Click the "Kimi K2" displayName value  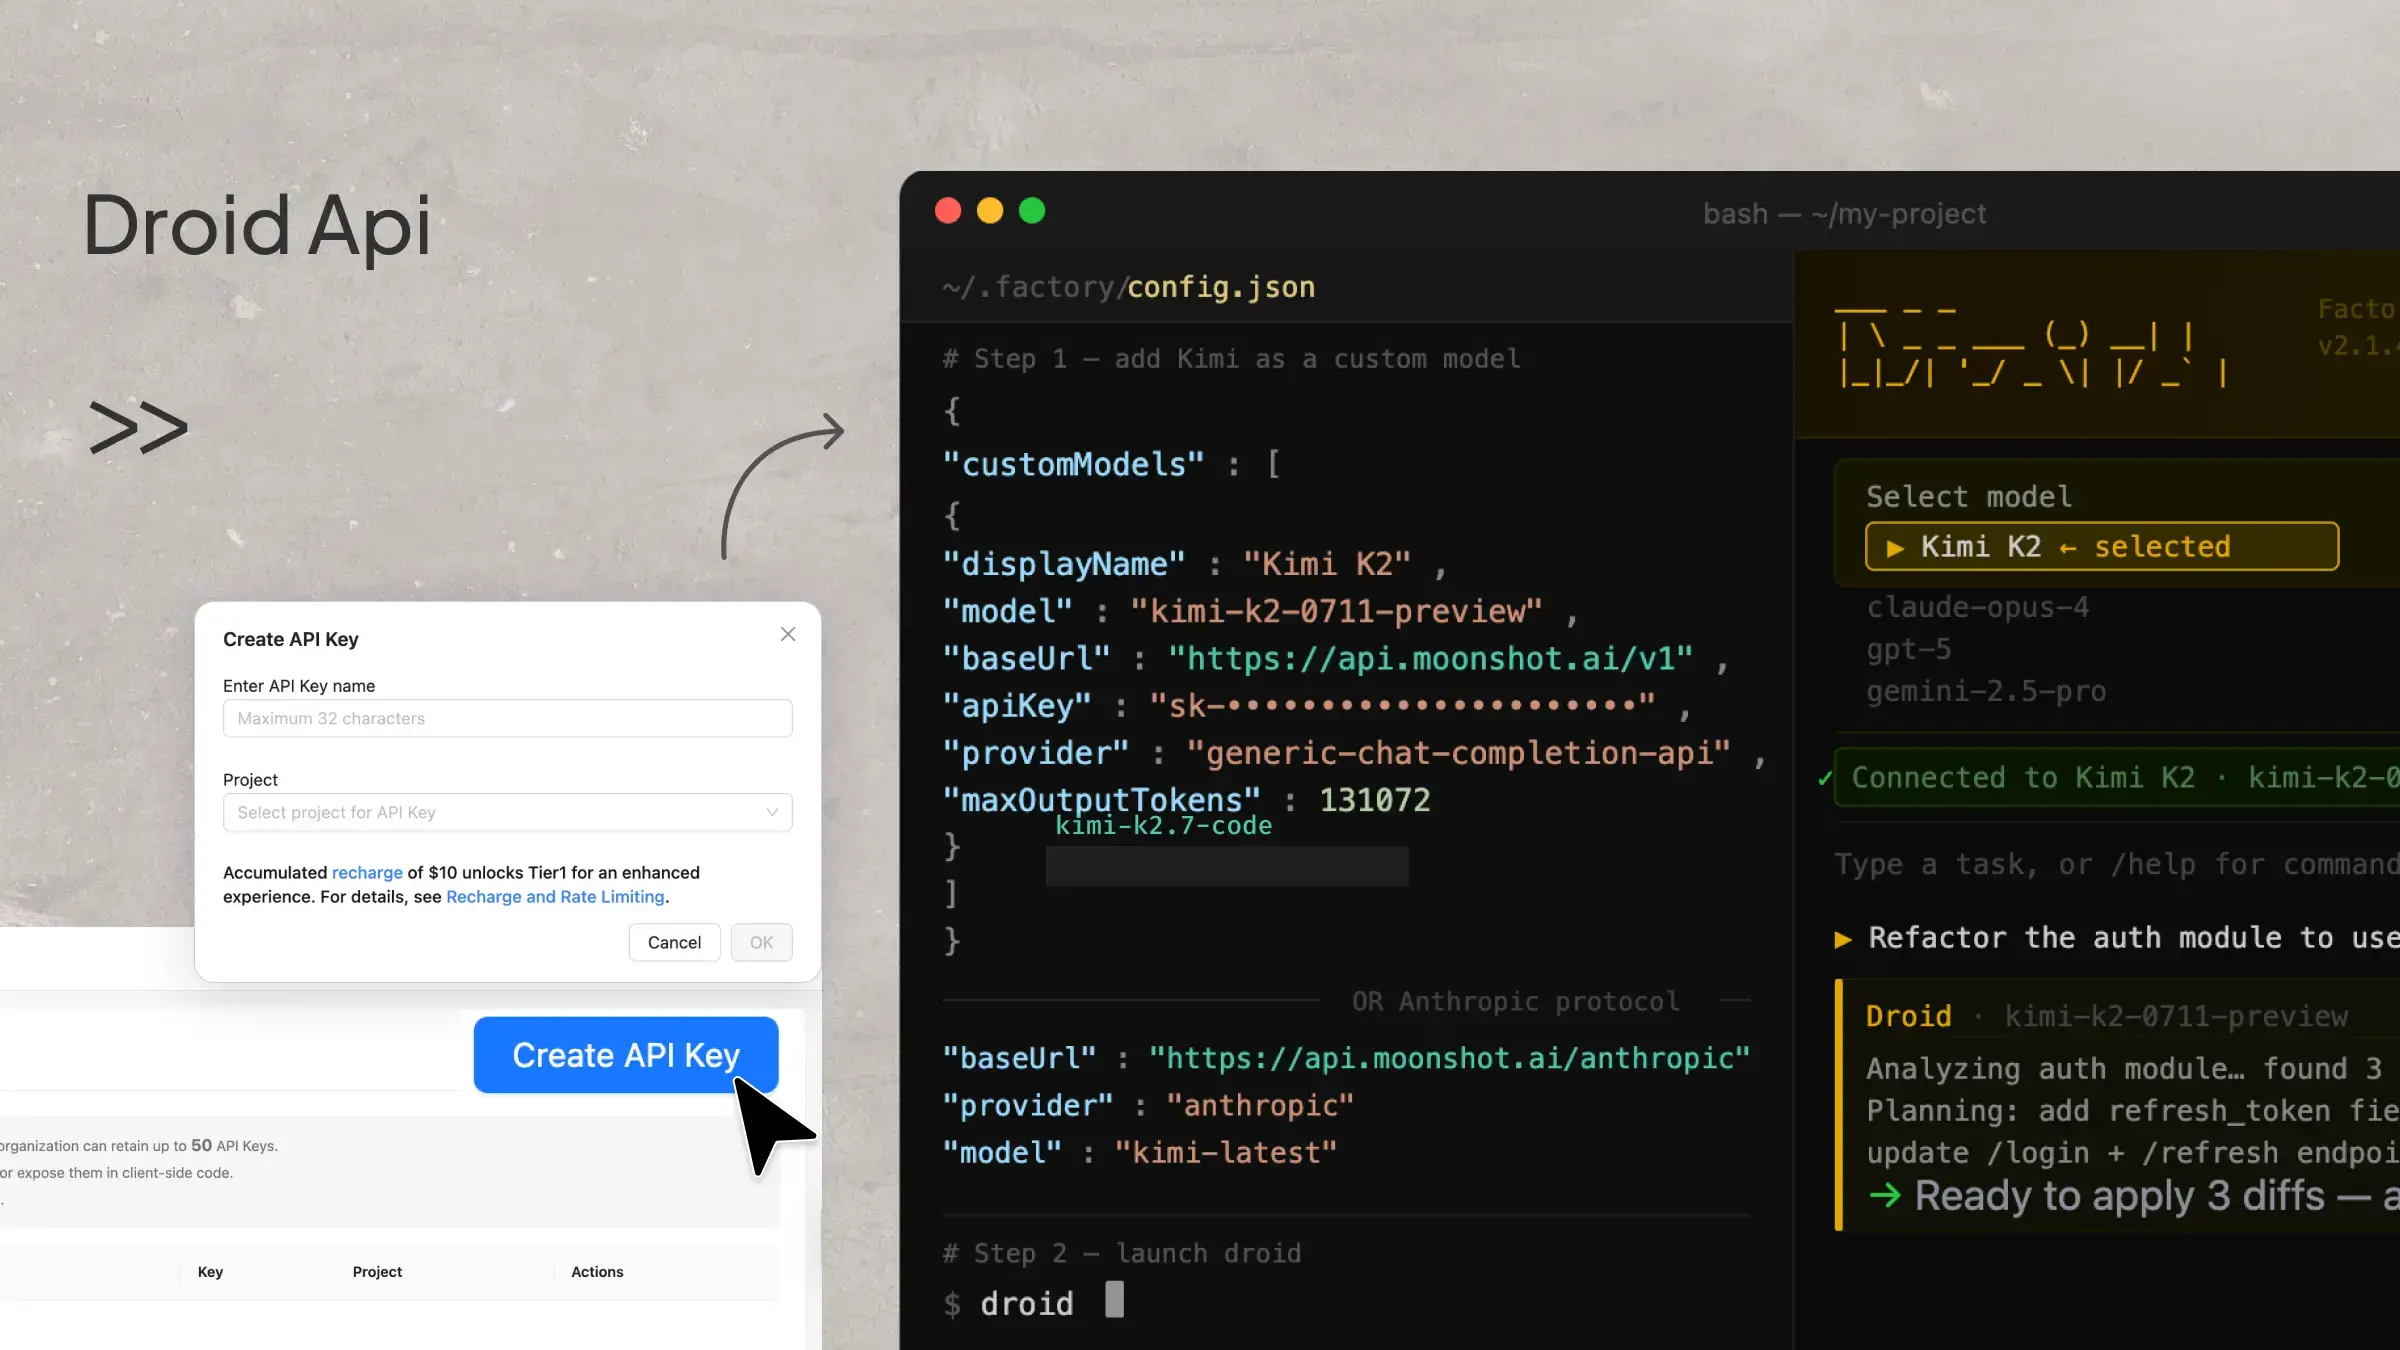coord(1327,564)
